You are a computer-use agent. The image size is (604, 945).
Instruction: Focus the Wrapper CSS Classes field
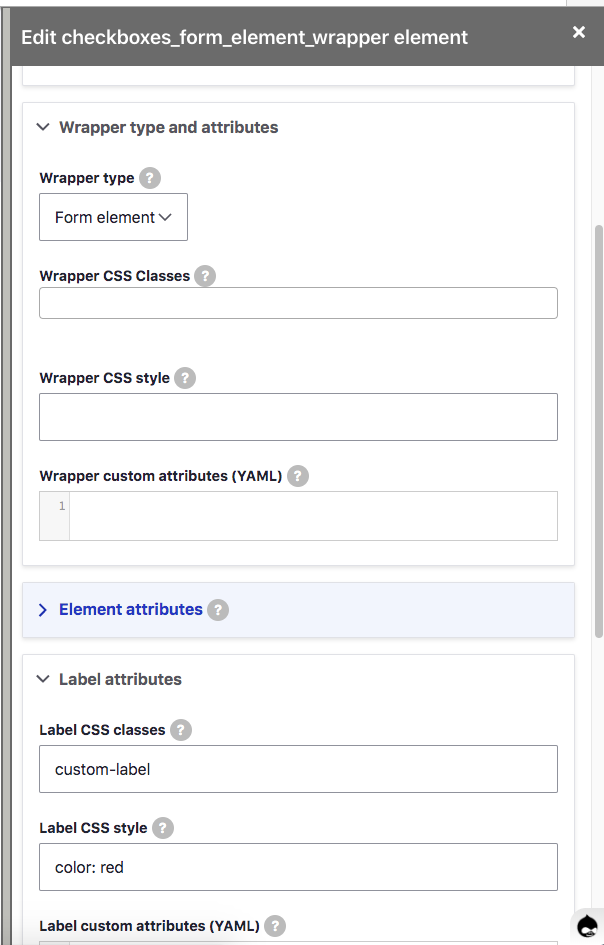tap(298, 303)
